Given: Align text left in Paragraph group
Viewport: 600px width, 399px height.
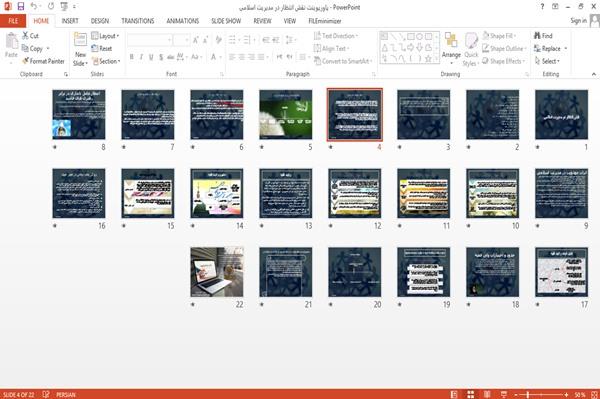Looking at the screenshot, I should [232, 57].
